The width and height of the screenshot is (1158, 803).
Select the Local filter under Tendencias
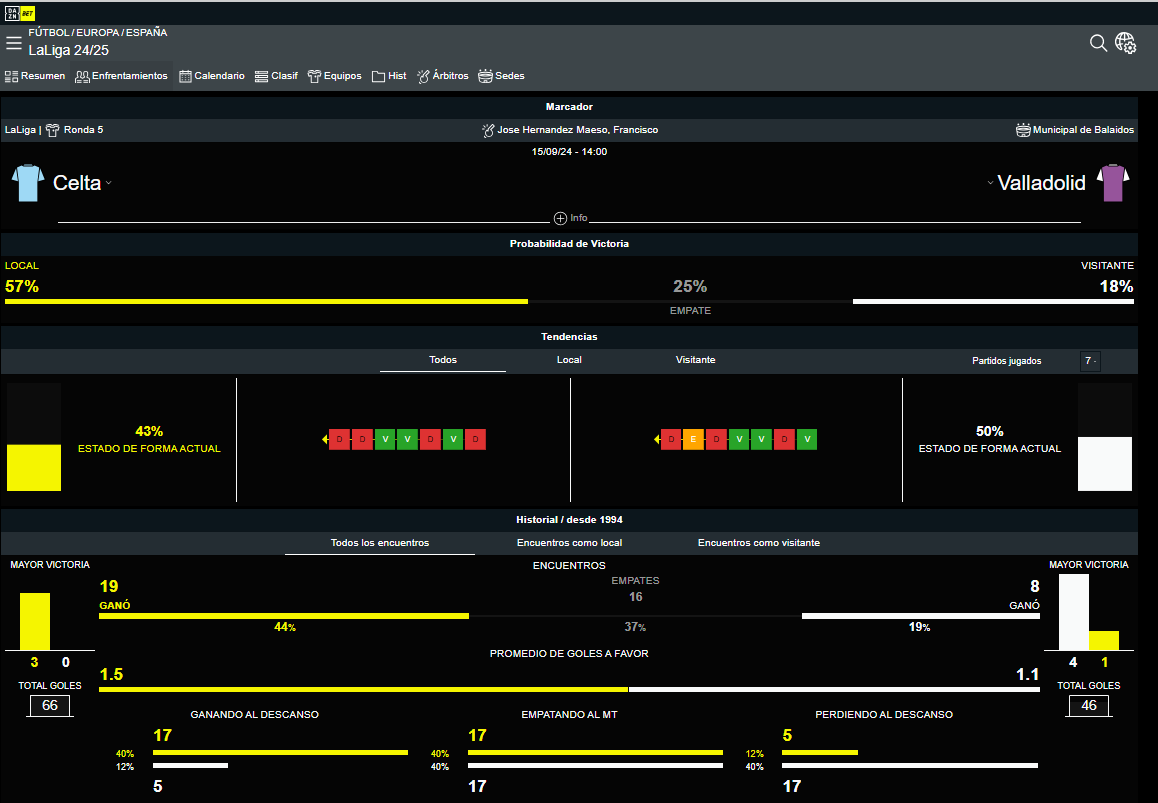[x=569, y=360]
